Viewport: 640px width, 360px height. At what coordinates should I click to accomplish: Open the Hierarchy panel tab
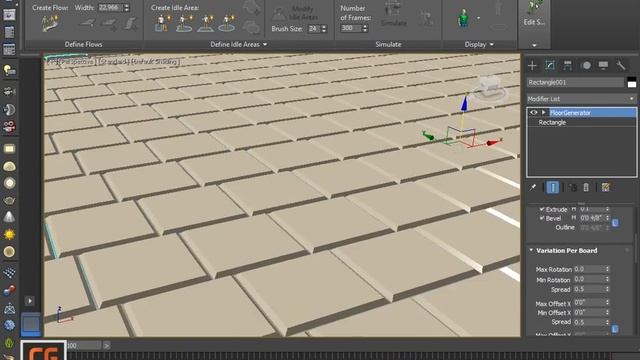(568, 65)
